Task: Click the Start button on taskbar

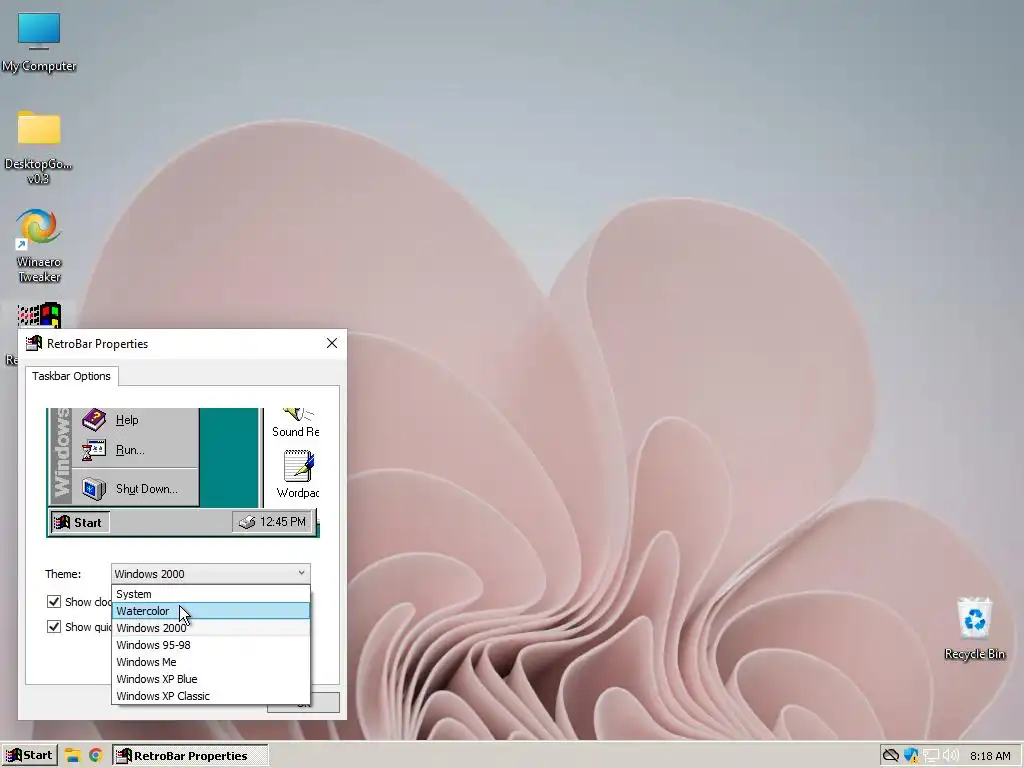Action: 29,756
